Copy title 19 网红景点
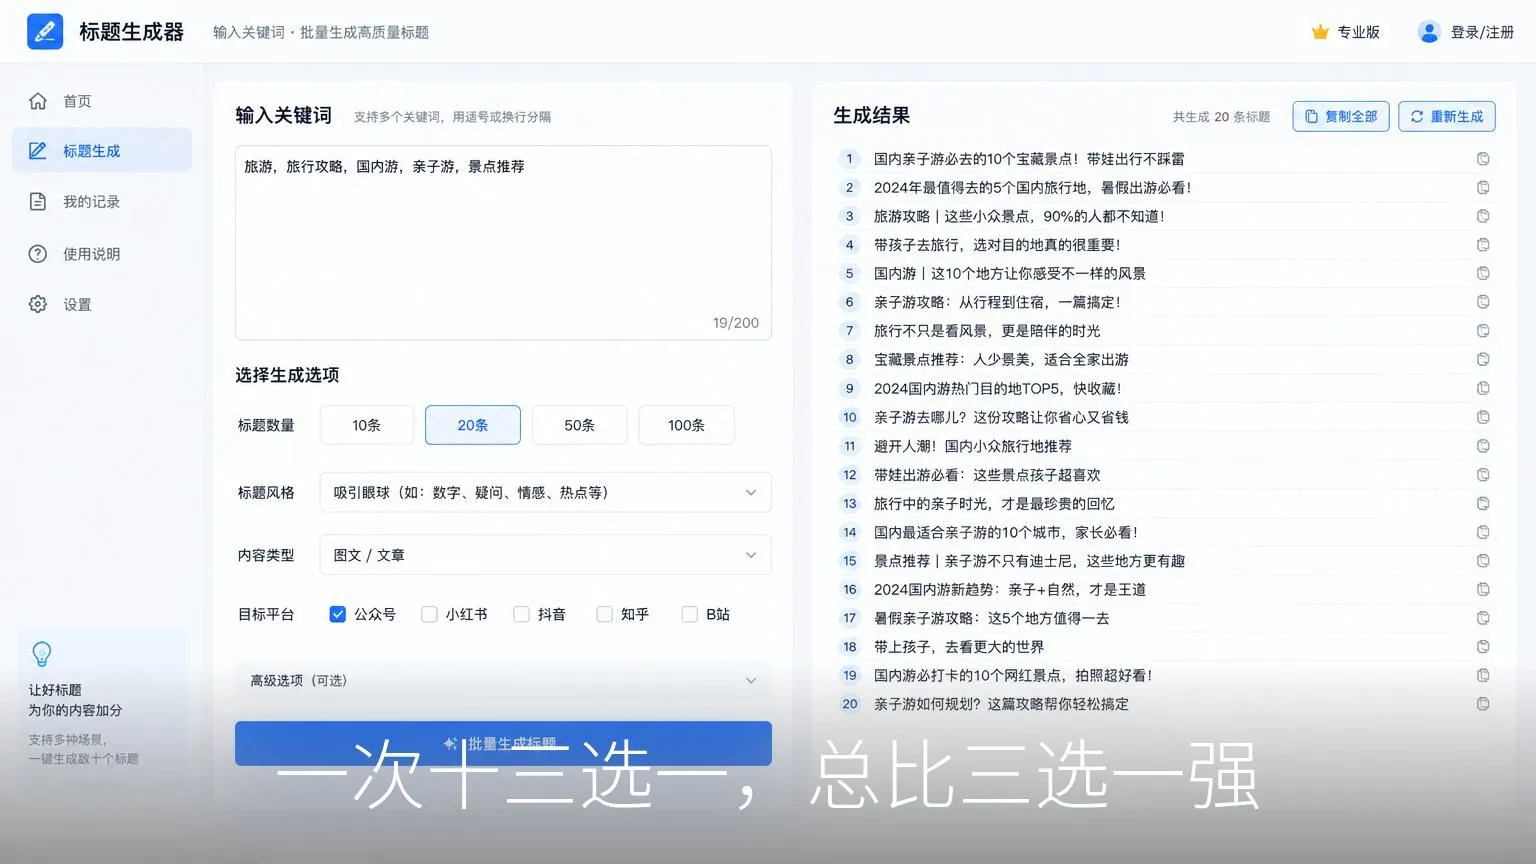Screen dimensions: 1536x864 [1483, 675]
